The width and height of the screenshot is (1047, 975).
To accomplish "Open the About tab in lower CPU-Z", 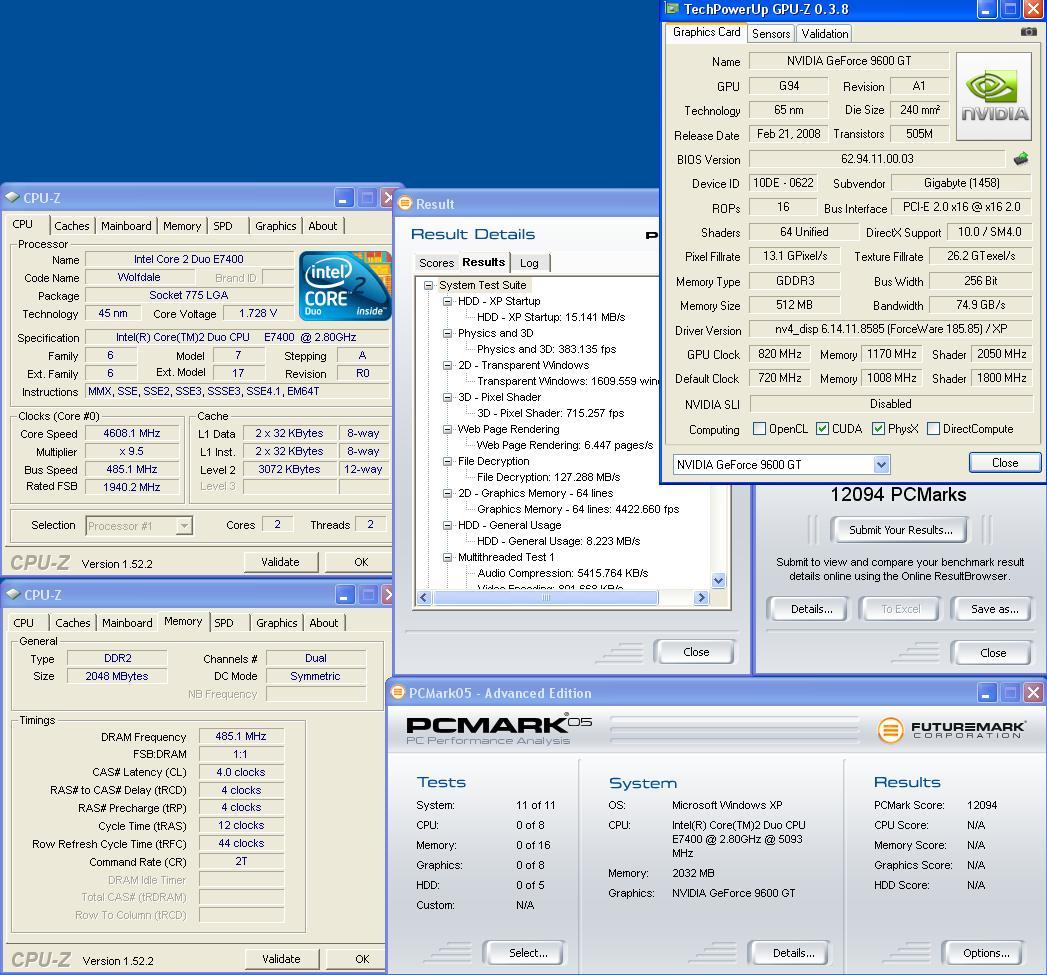I will (x=323, y=622).
